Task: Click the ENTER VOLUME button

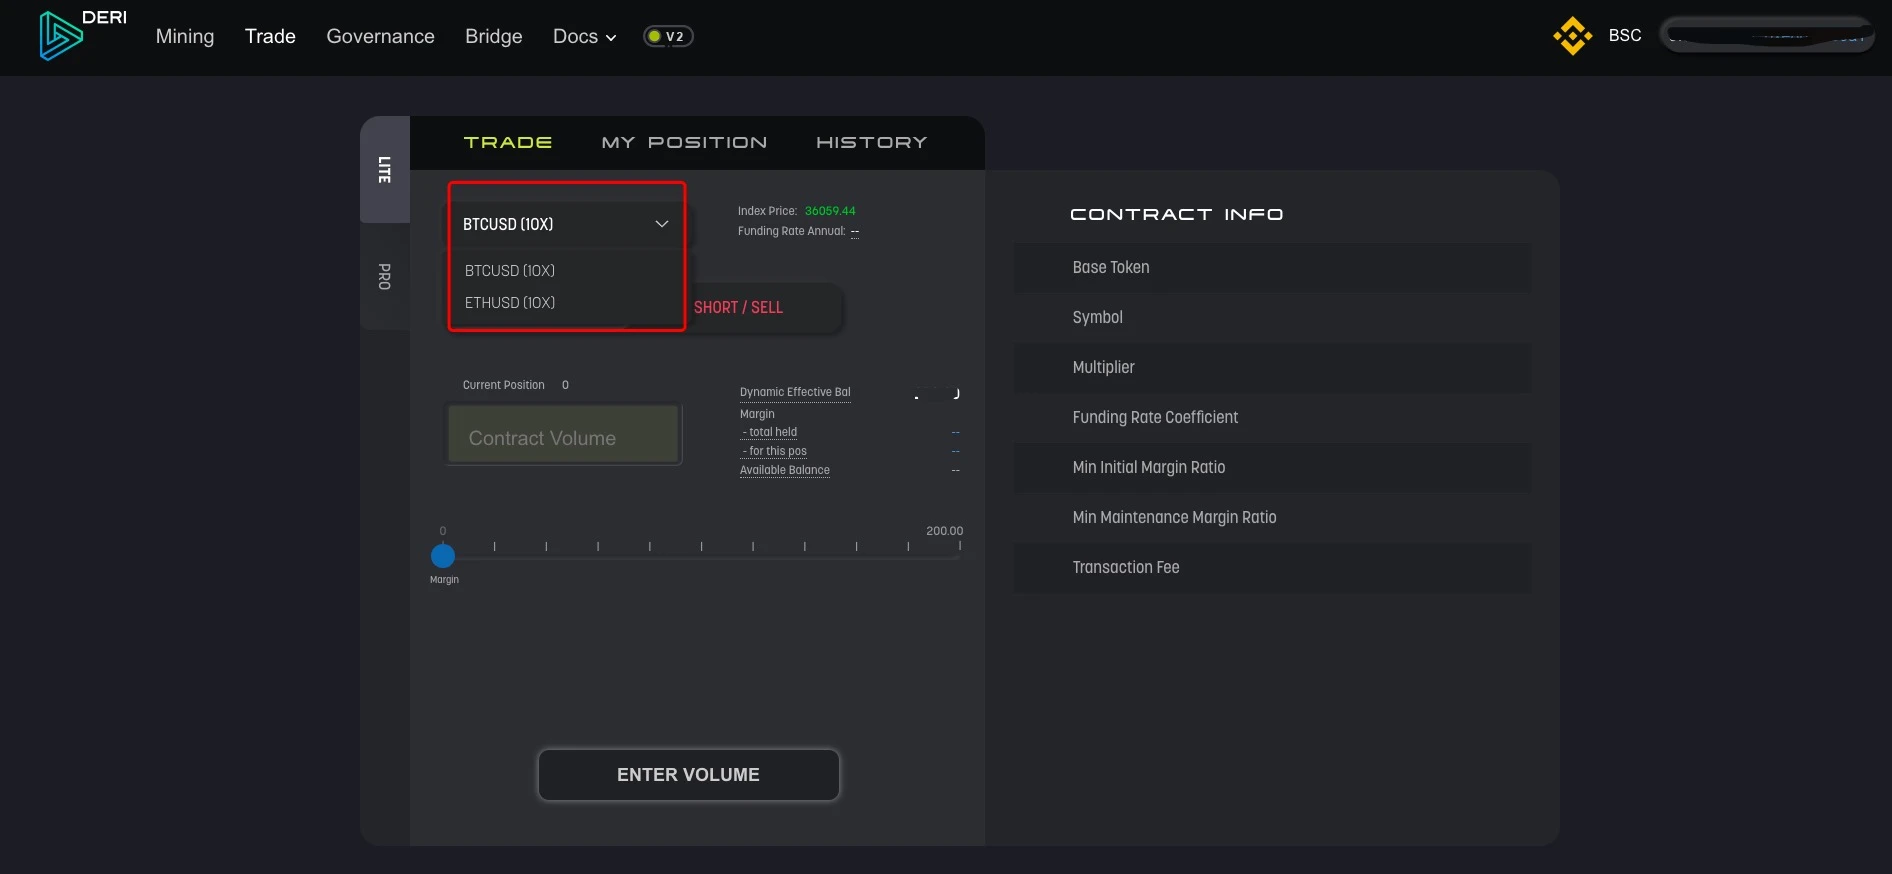Action: [688, 775]
